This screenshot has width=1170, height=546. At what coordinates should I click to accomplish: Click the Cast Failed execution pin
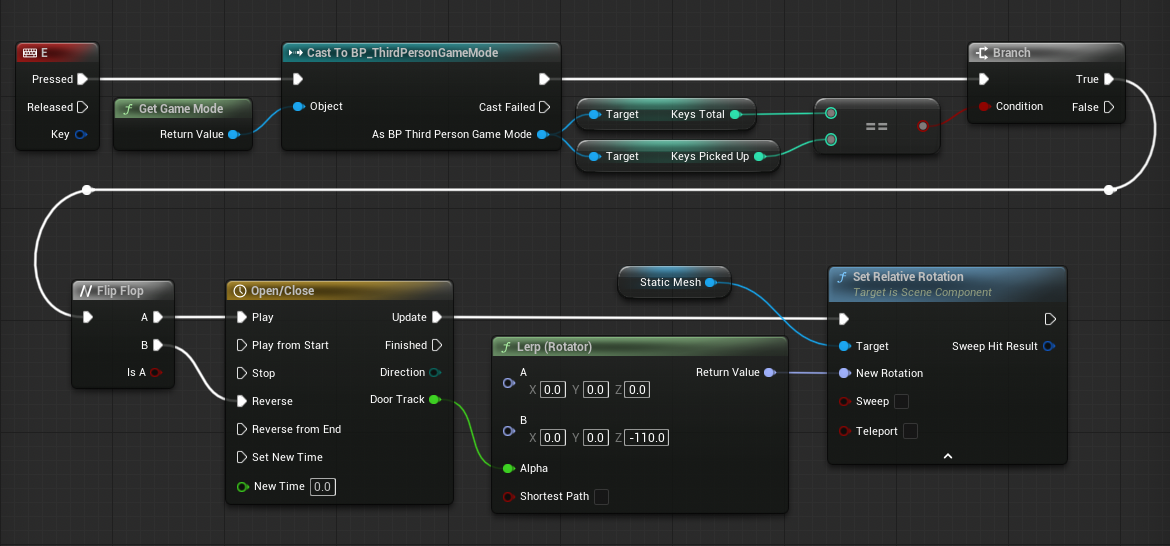click(544, 107)
